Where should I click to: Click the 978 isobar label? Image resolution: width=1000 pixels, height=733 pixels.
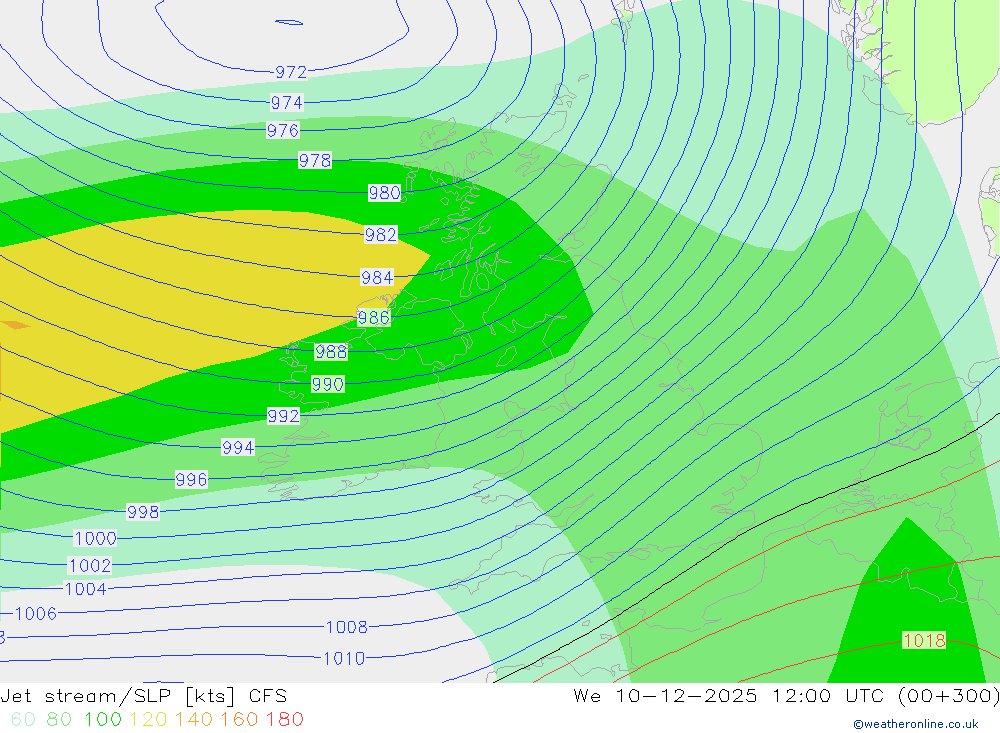pos(315,161)
